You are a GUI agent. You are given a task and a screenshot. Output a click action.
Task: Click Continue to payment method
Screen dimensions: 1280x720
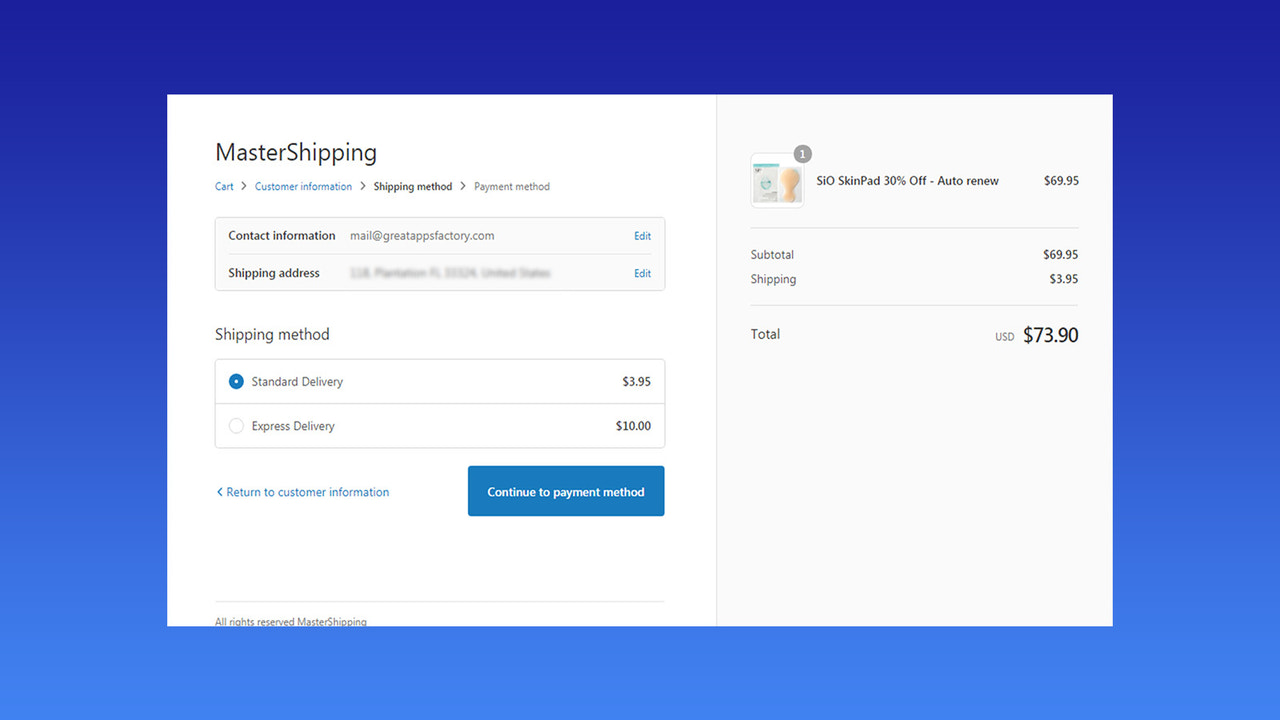(x=565, y=491)
